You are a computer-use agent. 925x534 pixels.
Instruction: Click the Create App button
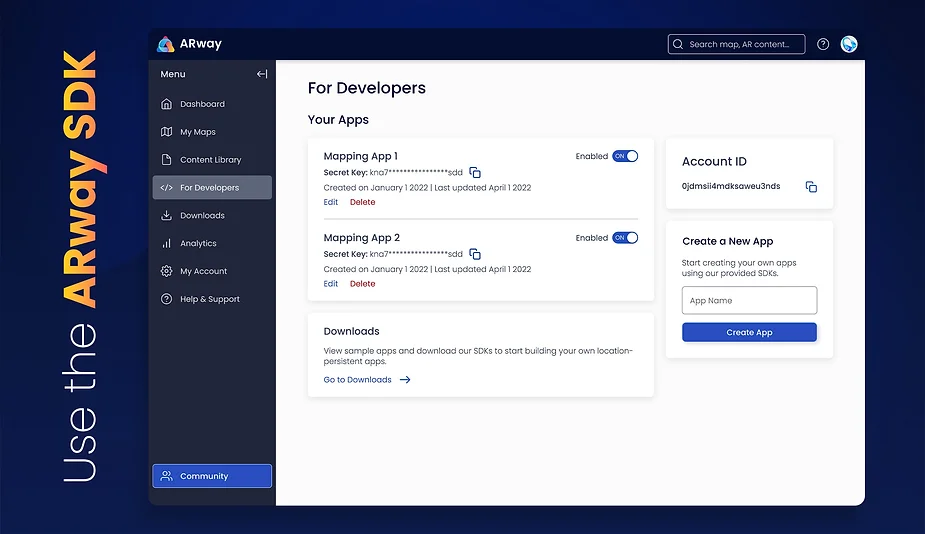749,332
